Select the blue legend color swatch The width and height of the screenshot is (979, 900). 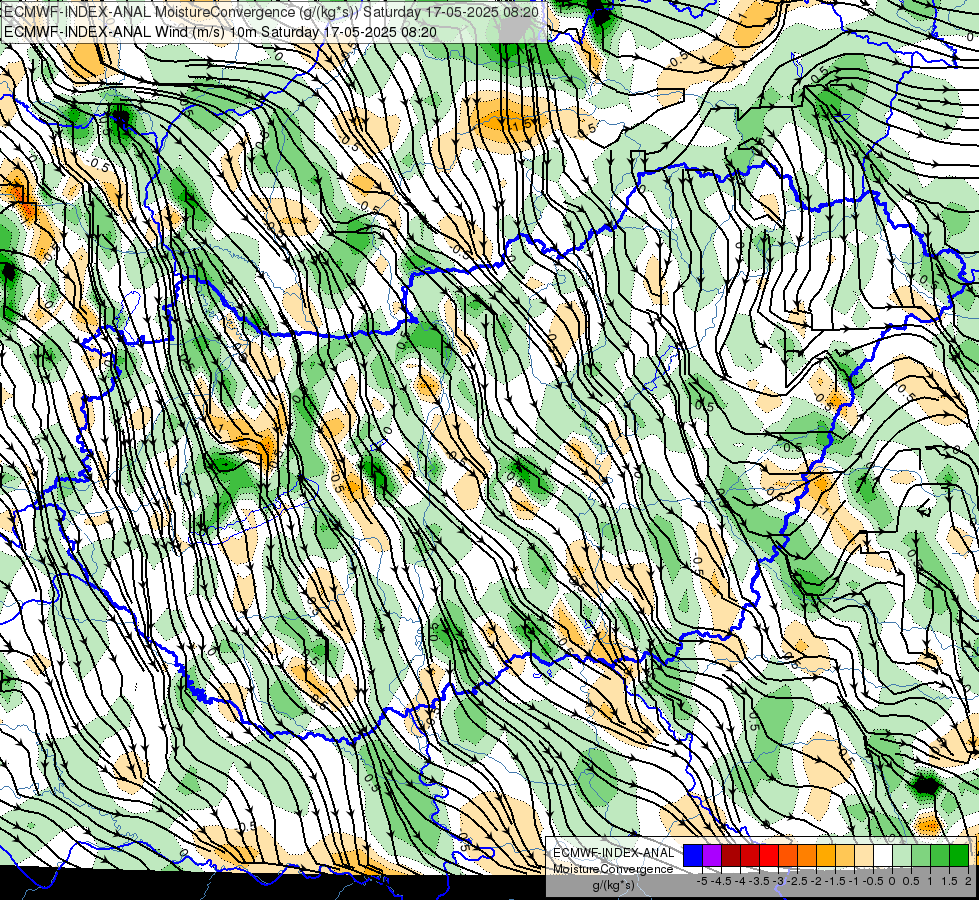coord(693,856)
